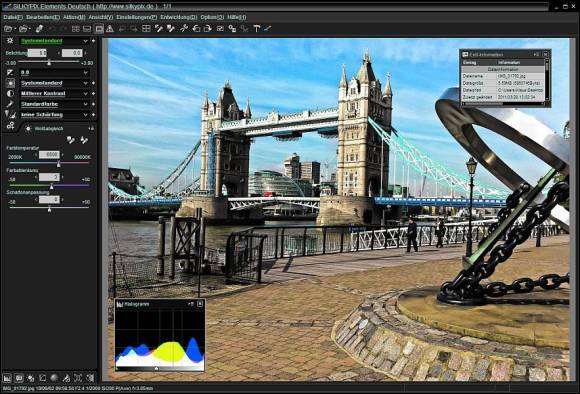Open the histogram icon in bottom toolbar

pyautogui.click(x=7, y=378)
